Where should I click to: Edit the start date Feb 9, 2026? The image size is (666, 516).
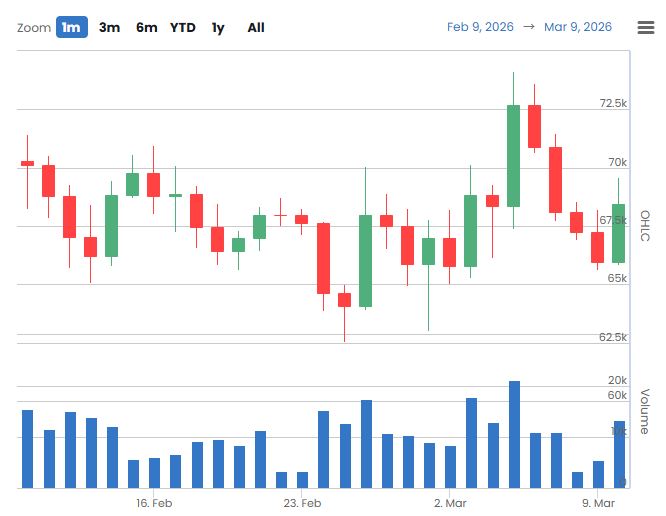point(480,27)
